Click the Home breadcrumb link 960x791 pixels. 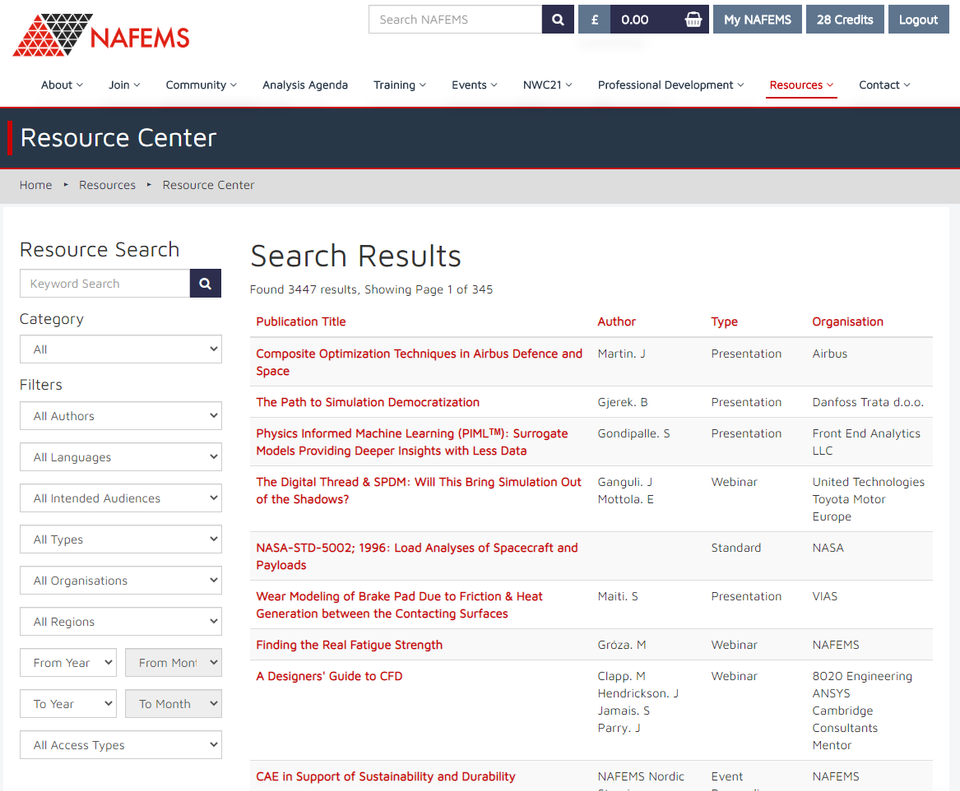pos(36,185)
